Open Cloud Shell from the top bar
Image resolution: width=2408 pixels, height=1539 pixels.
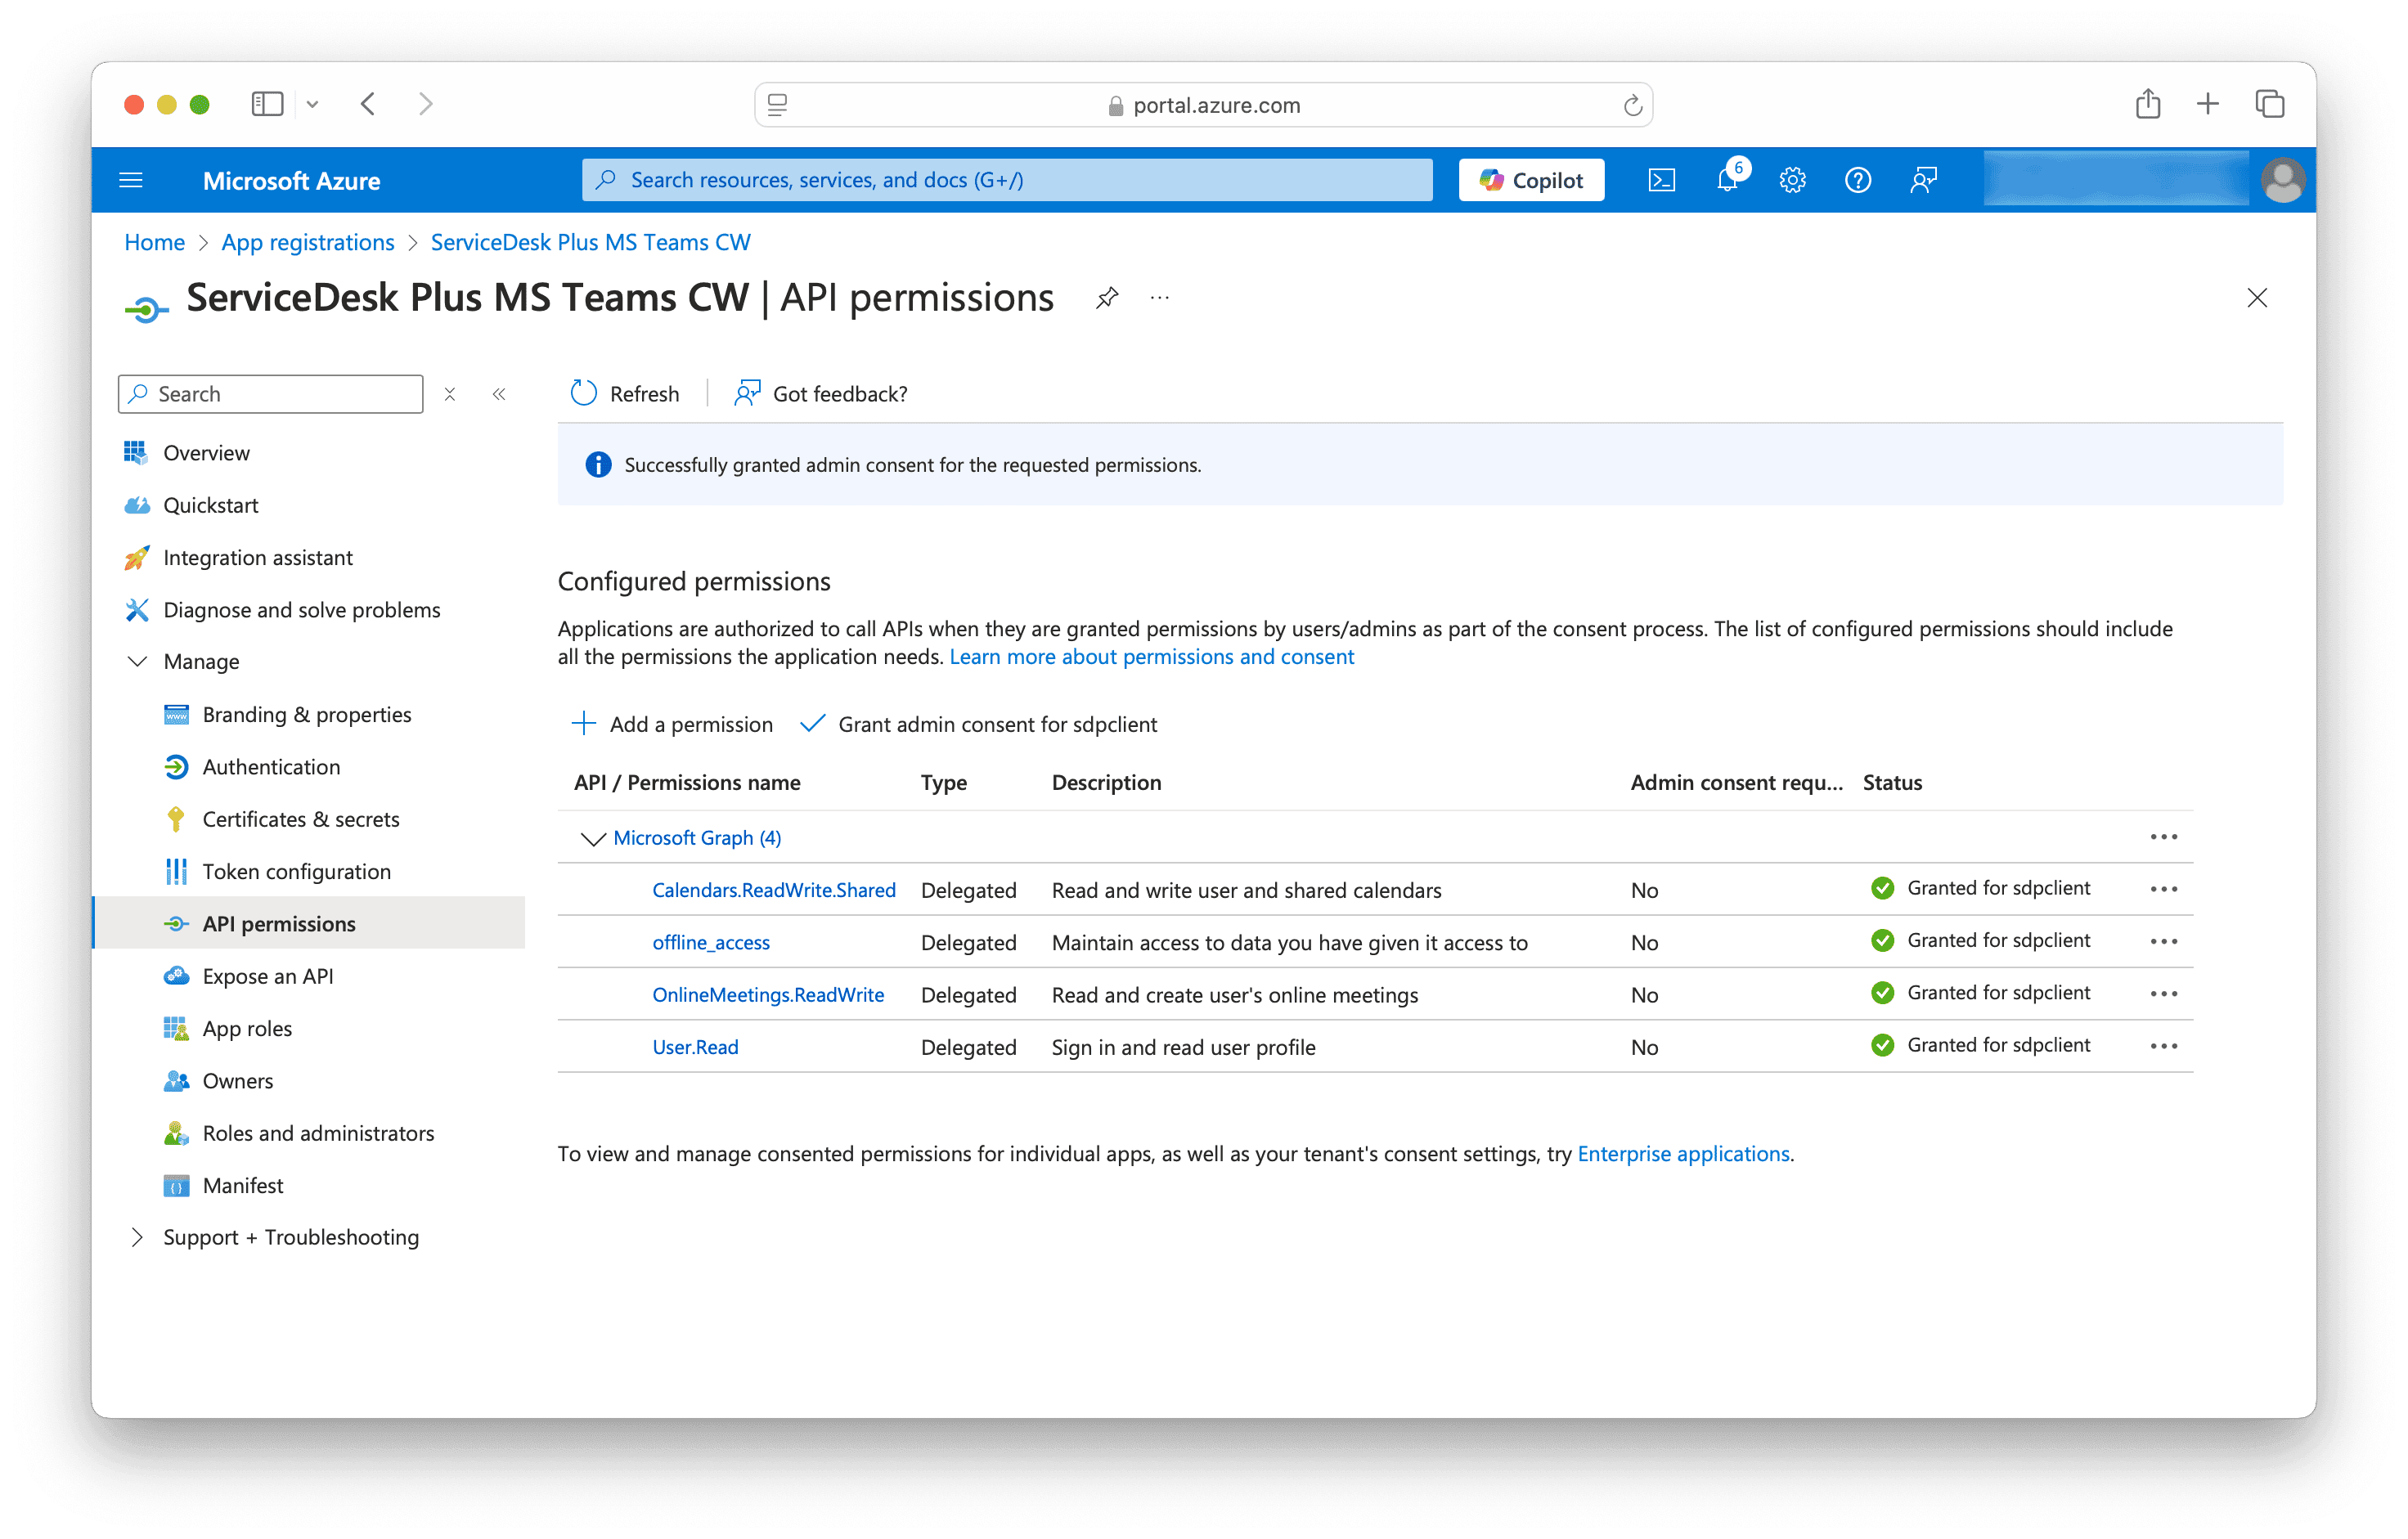(x=1661, y=180)
